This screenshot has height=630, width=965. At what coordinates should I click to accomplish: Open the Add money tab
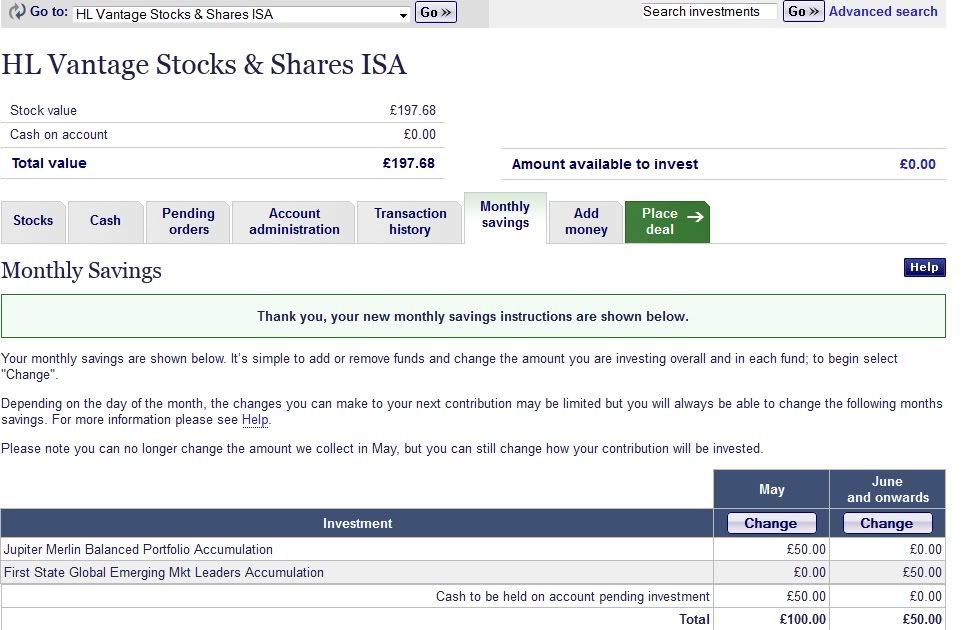pyautogui.click(x=586, y=221)
